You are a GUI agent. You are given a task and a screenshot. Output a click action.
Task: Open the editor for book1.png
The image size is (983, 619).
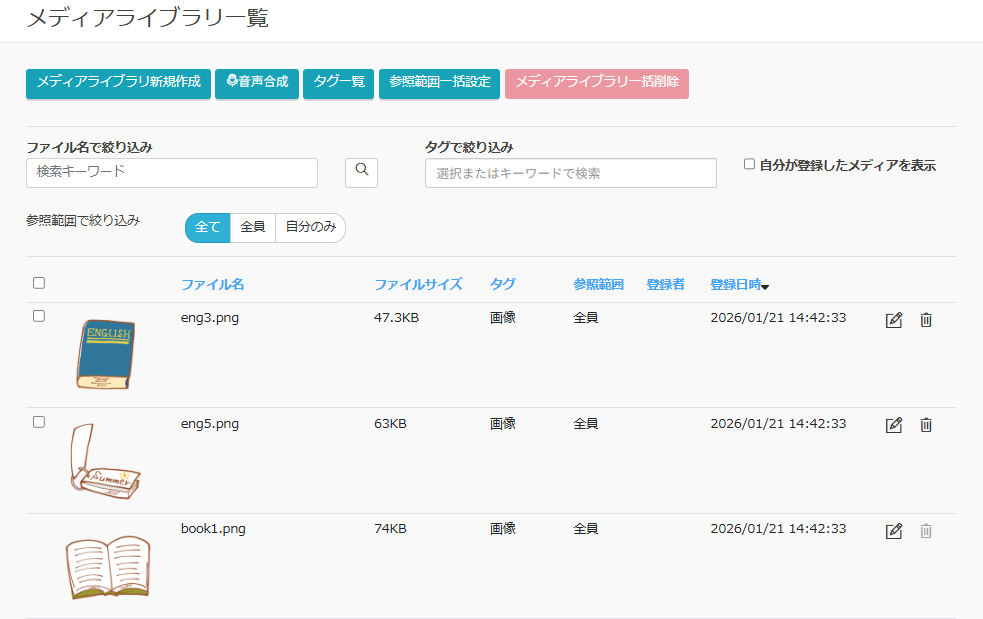coord(894,531)
